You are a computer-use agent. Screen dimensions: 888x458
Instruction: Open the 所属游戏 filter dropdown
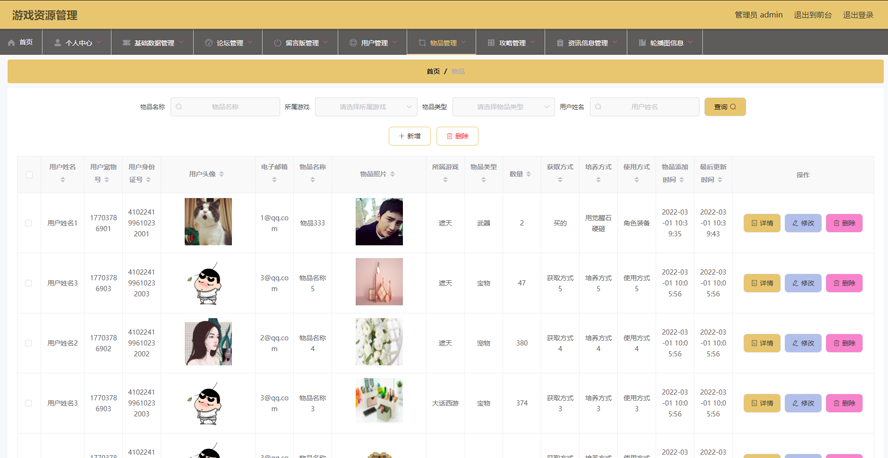click(x=366, y=106)
